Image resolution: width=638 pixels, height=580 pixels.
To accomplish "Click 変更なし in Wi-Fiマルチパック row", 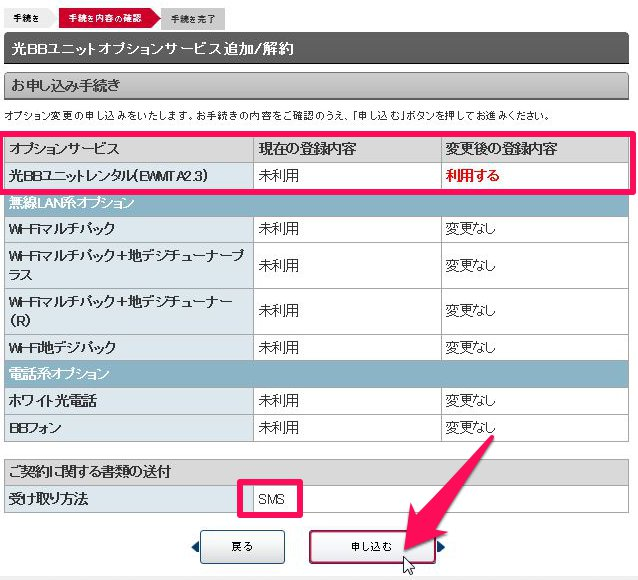I will (470, 229).
